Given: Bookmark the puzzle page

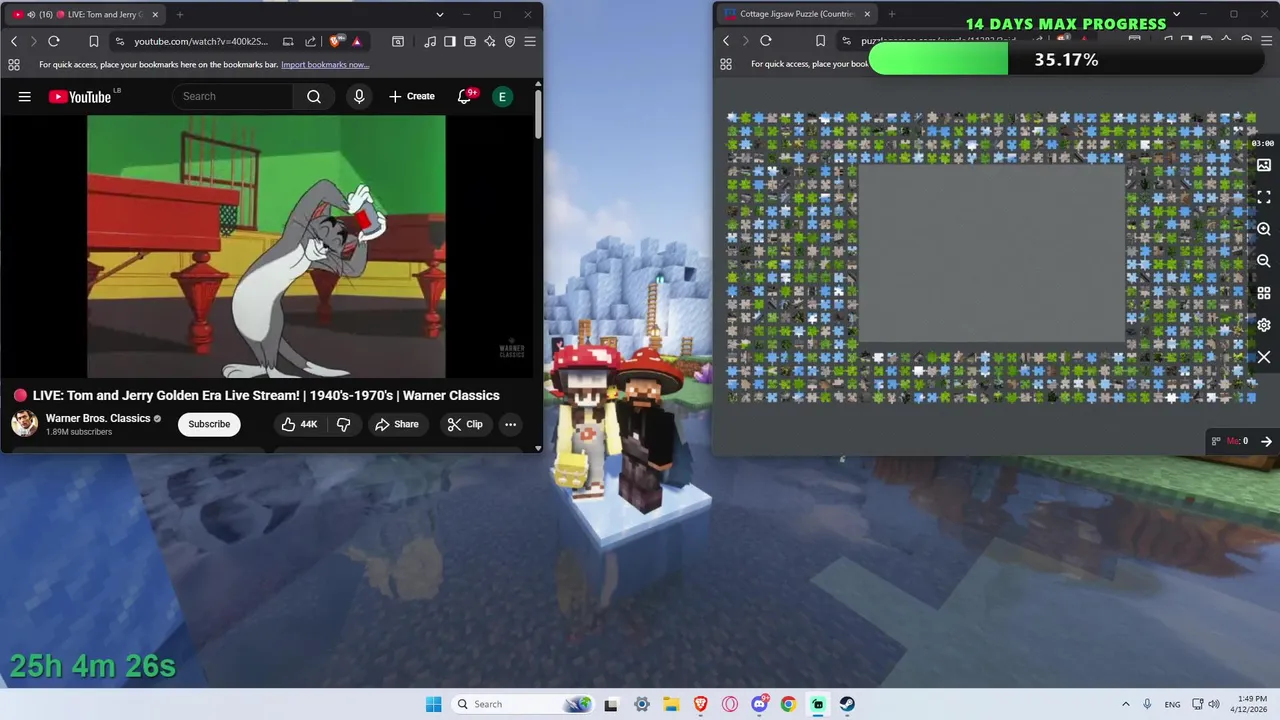Looking at the screenshot, I should tap(820, 41).
